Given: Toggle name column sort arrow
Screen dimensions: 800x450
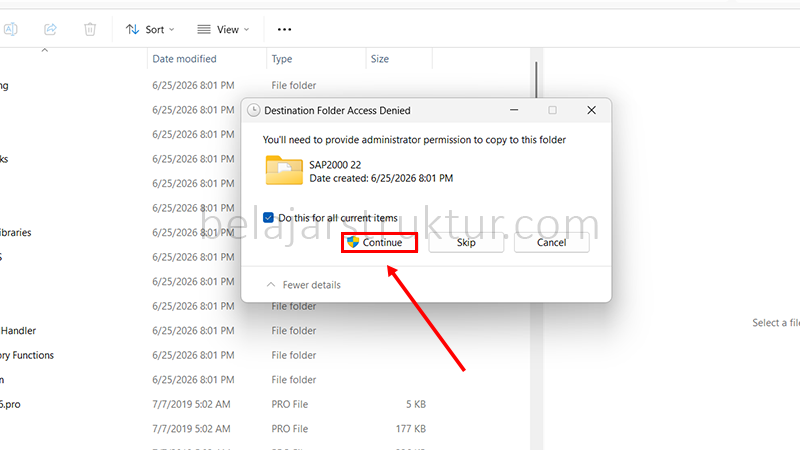Looking at the screenshot, I should click(45, 50).
